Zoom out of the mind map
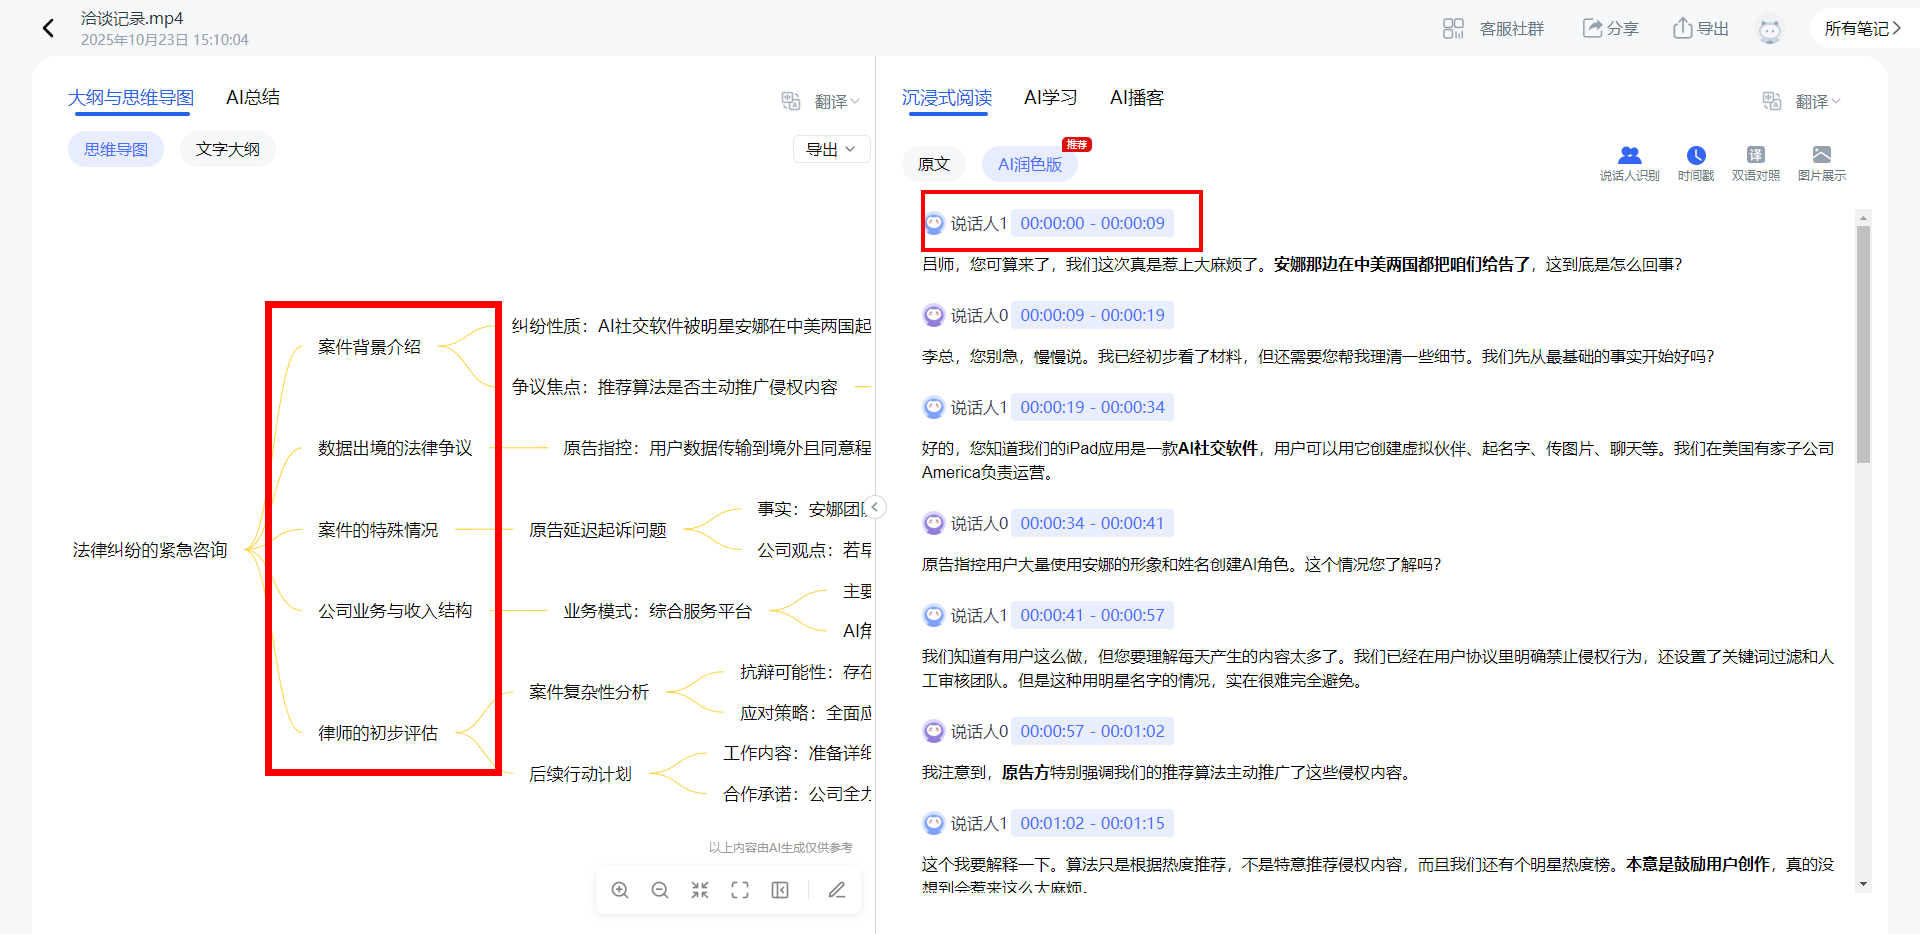This screenshot has height=934, width=1920. (x=660, y=890)
